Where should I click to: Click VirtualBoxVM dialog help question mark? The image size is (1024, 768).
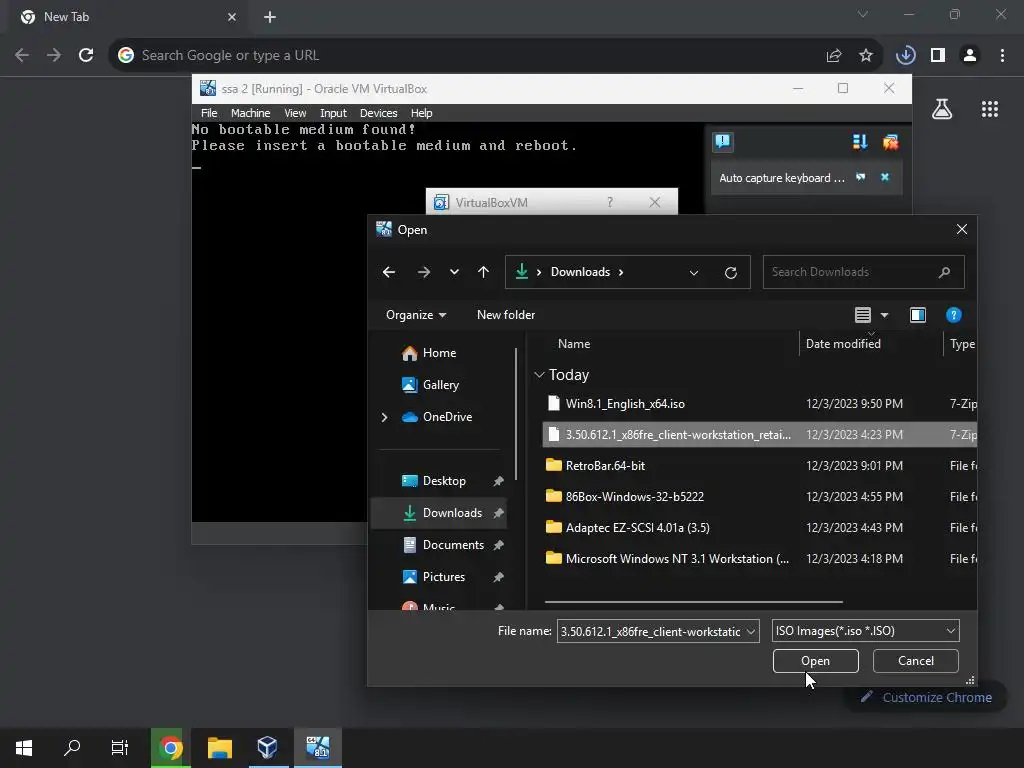pyautogui.click(x=609, y=202)
